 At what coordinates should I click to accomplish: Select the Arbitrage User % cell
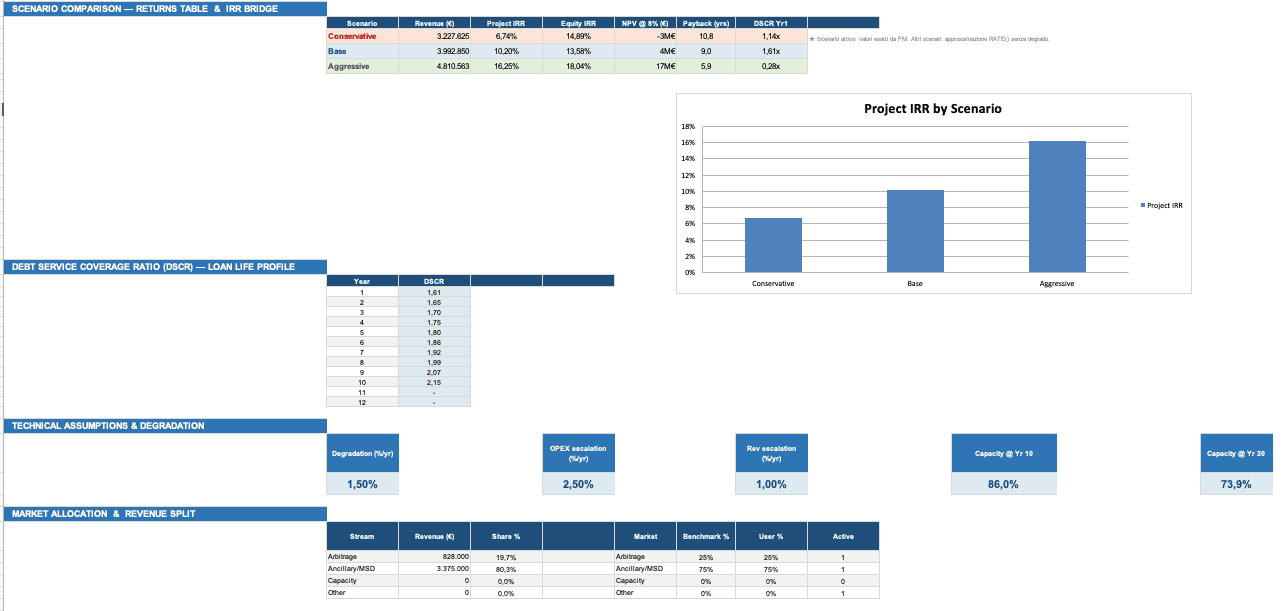pos(771,557)
